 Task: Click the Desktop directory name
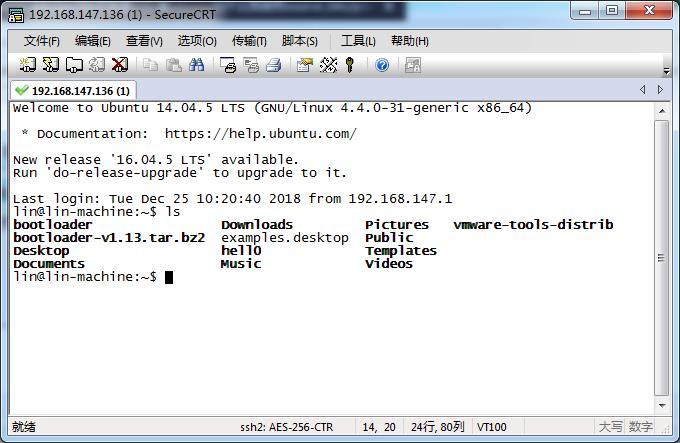point(41,251)
